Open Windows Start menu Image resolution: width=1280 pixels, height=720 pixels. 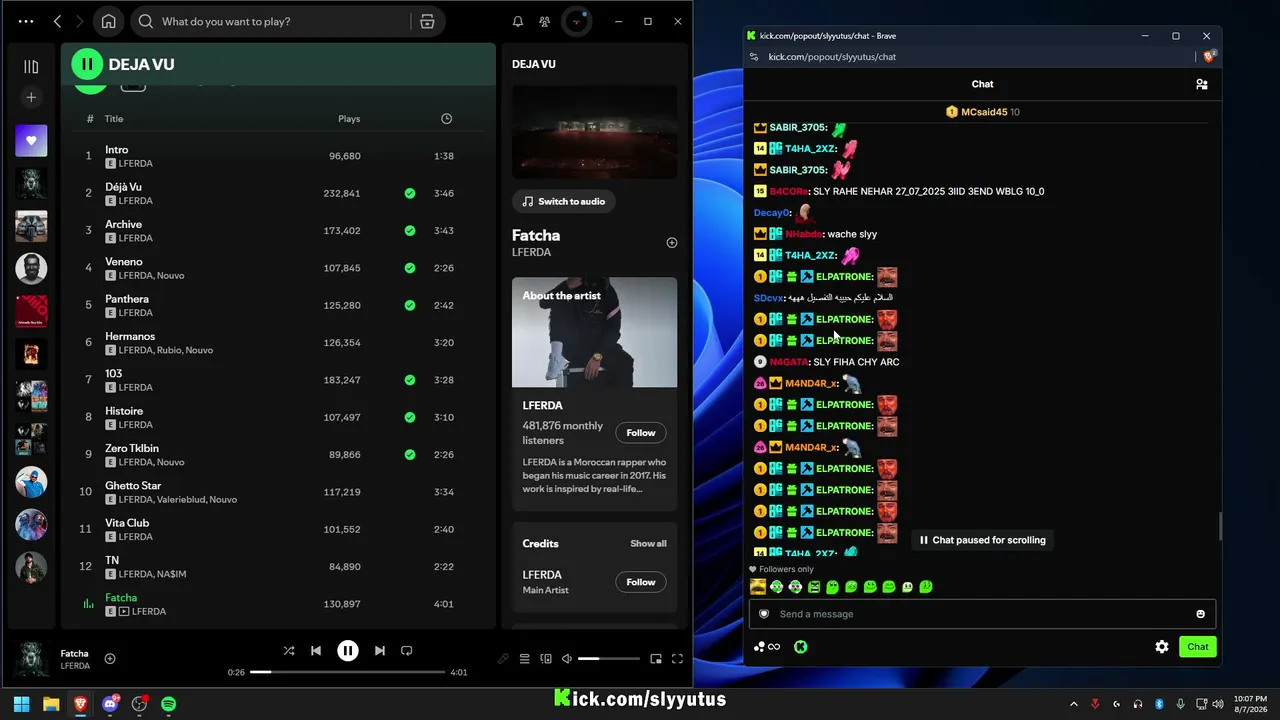[x=21, y=704]
